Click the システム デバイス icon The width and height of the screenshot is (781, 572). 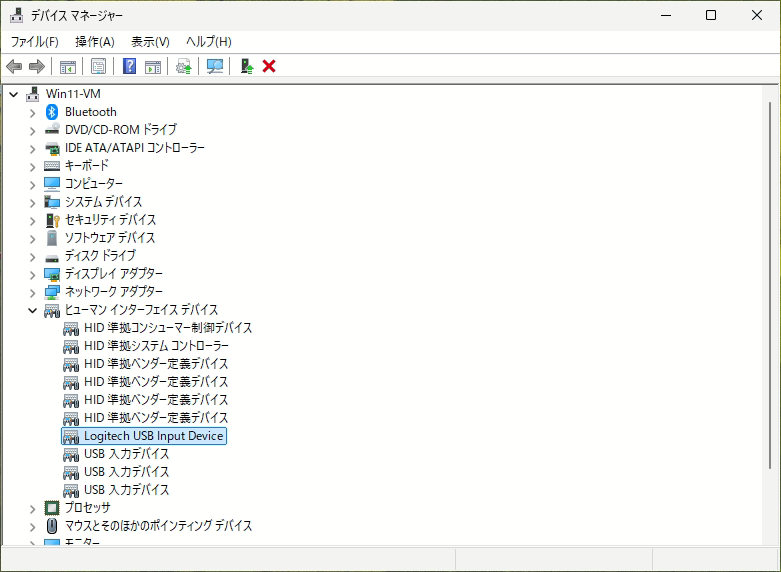click(52, 202)
